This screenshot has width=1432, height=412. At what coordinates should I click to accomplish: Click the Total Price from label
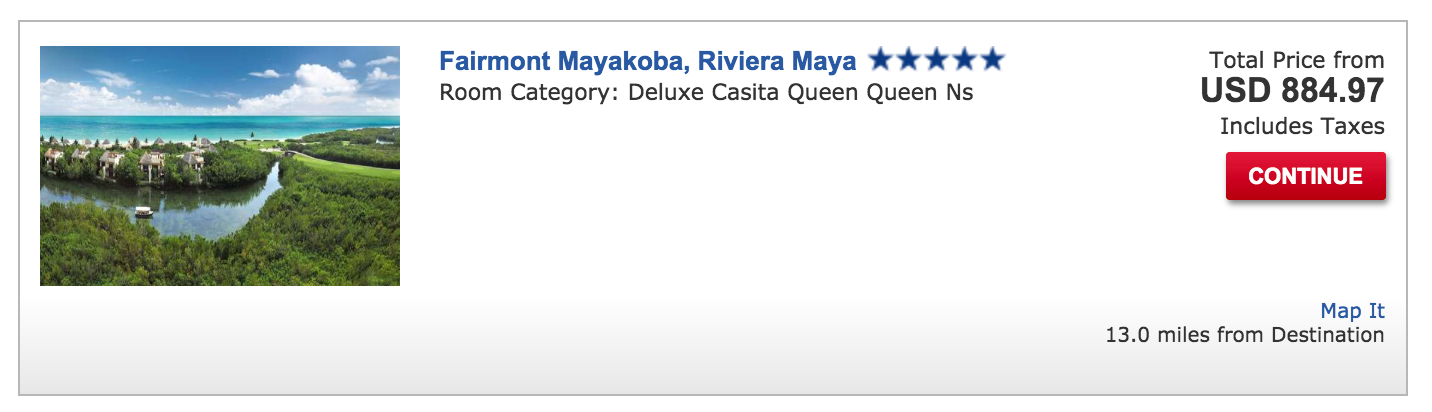[1296, 60]
